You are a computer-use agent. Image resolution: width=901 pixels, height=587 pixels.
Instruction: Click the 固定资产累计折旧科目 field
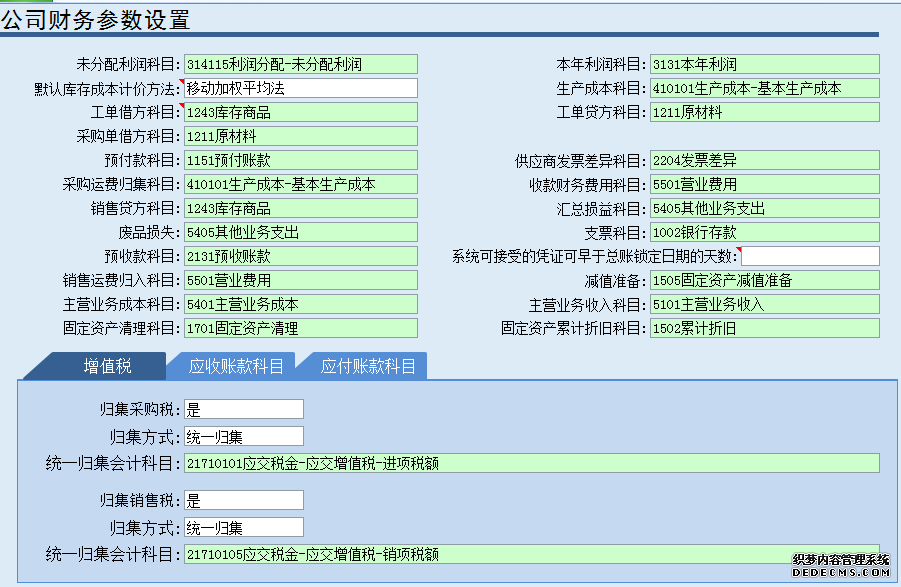[x=764, y=328]
